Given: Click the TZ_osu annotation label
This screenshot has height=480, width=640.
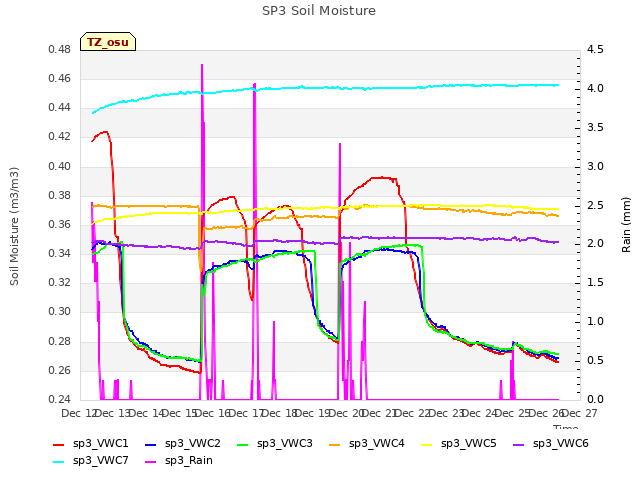Looking at the screenshot, I should [x=108, y=42].
